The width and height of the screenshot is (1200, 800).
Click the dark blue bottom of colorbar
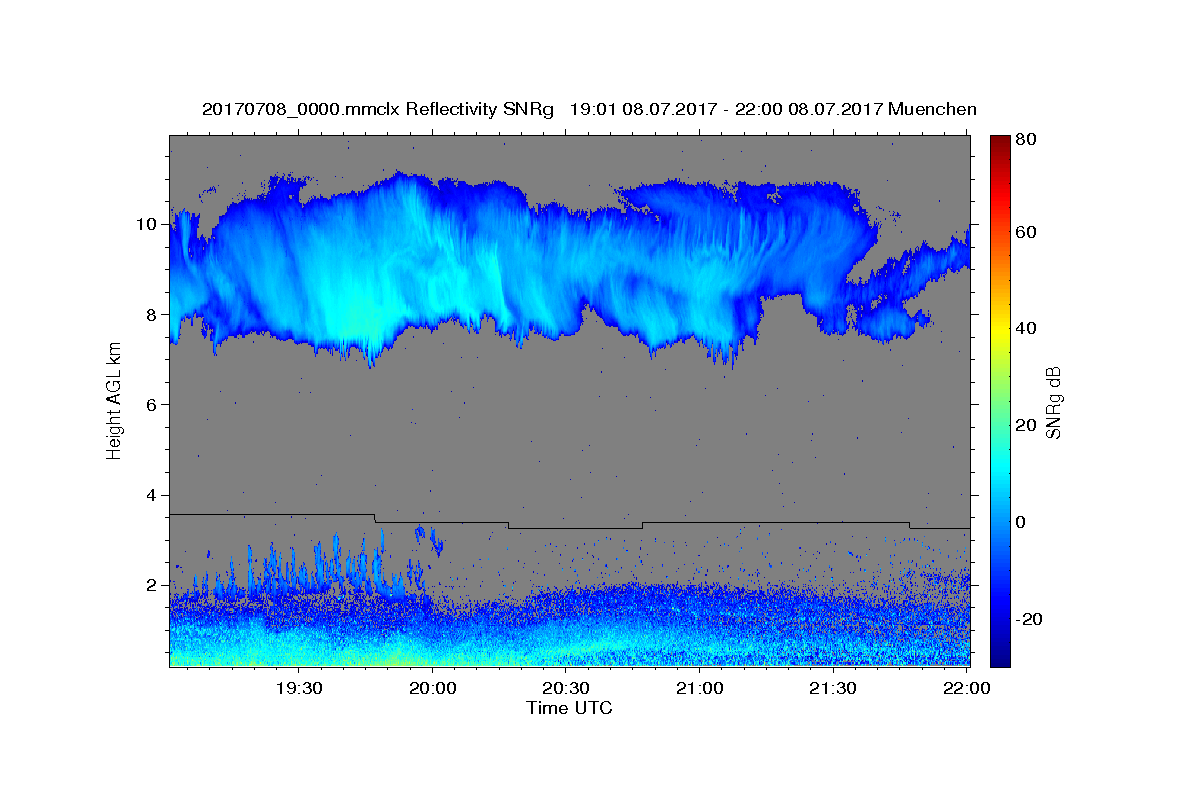click(999, 655)
